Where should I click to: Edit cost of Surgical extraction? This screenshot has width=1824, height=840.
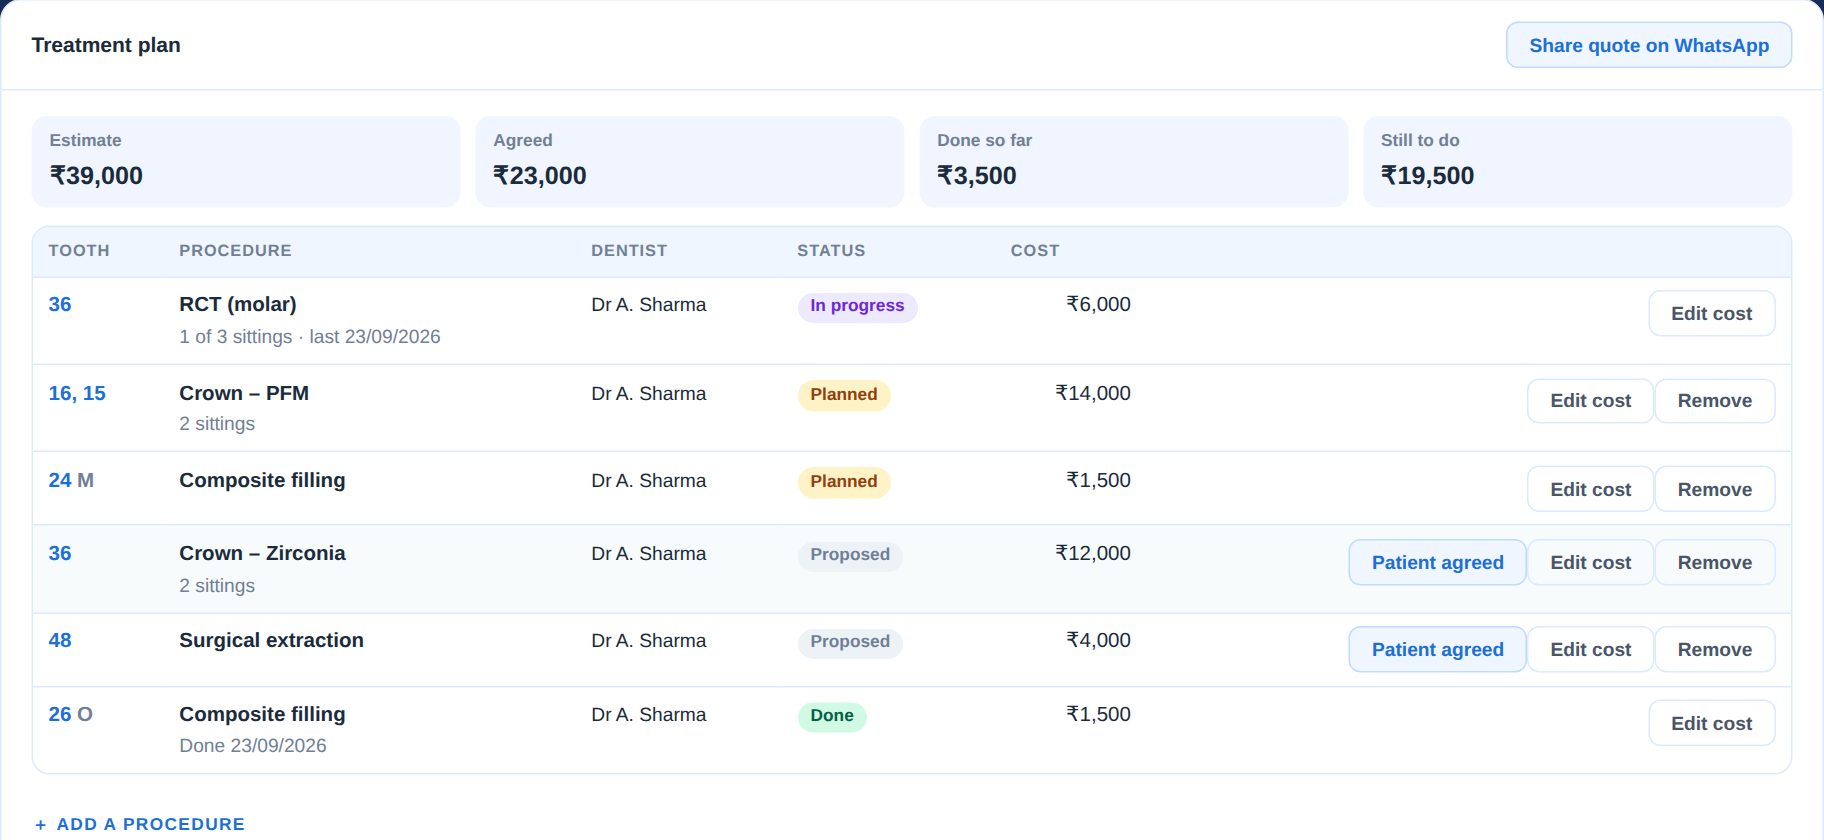[1590, 649]
